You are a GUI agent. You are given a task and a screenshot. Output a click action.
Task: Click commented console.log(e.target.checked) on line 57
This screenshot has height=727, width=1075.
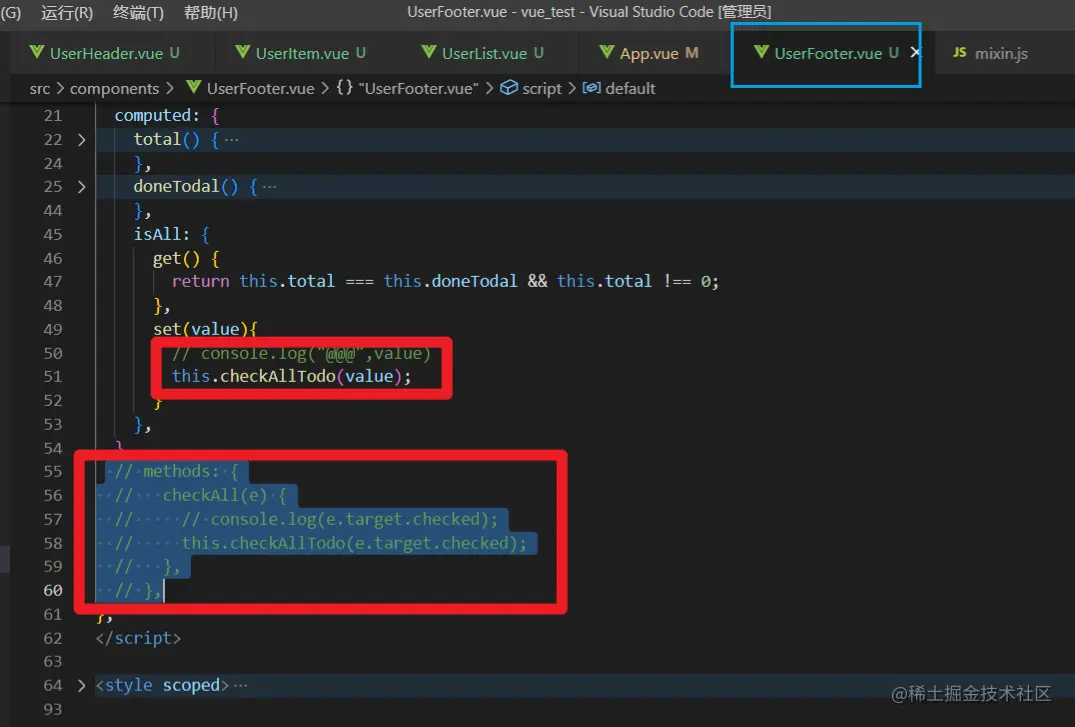(x=339, y=519)
